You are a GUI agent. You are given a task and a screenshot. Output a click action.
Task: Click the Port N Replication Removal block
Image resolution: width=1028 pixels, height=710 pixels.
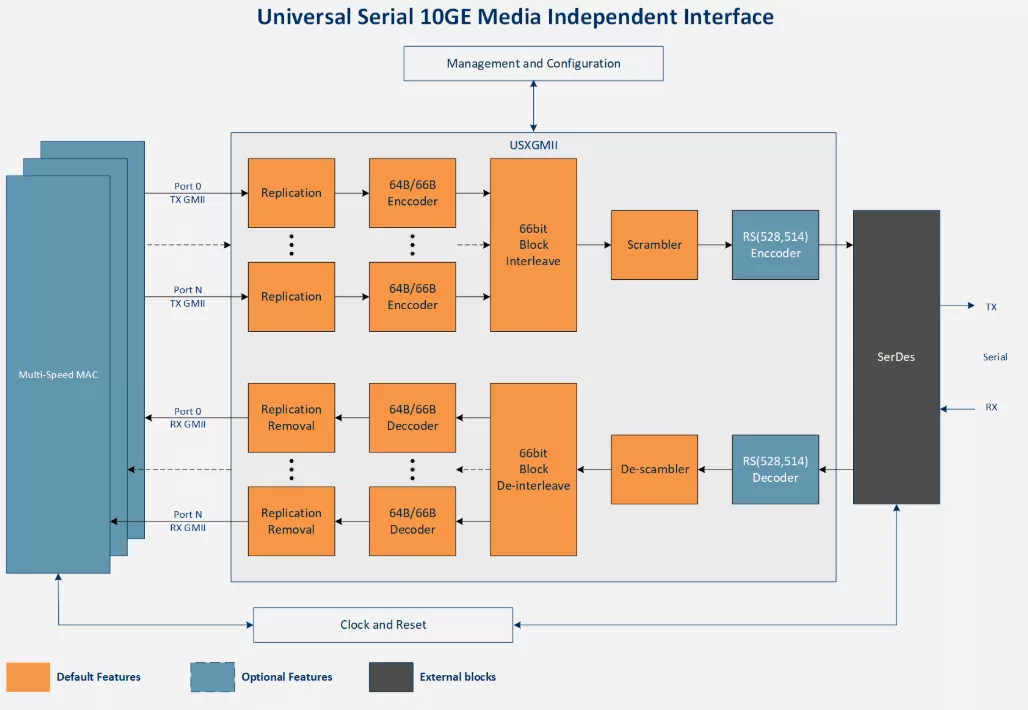click(x=291, y=521)
